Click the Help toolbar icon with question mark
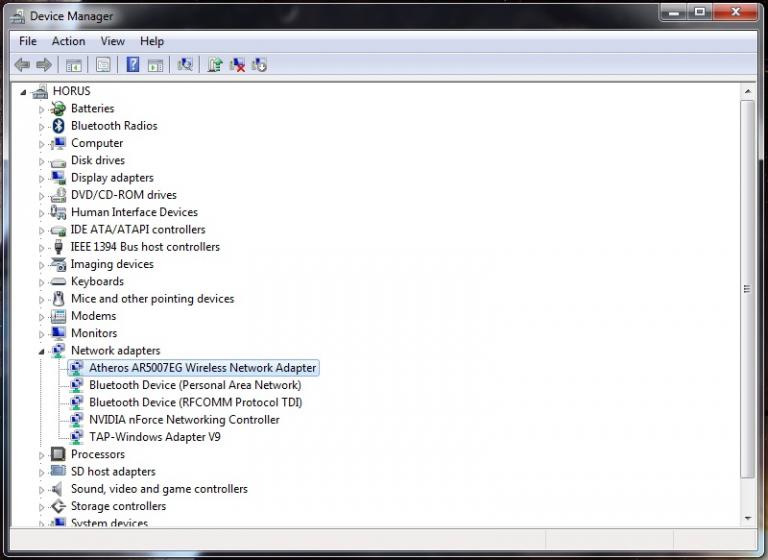This screenshot has width=768, height=560. click(x=132, y=65)
